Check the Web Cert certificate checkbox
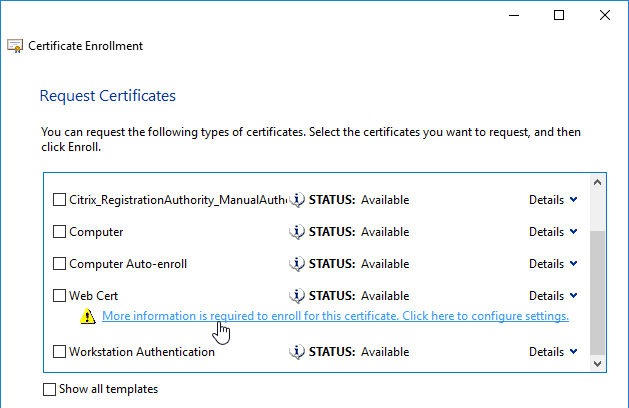Viewport: 629px width, 408px height. tap(59, 296)
